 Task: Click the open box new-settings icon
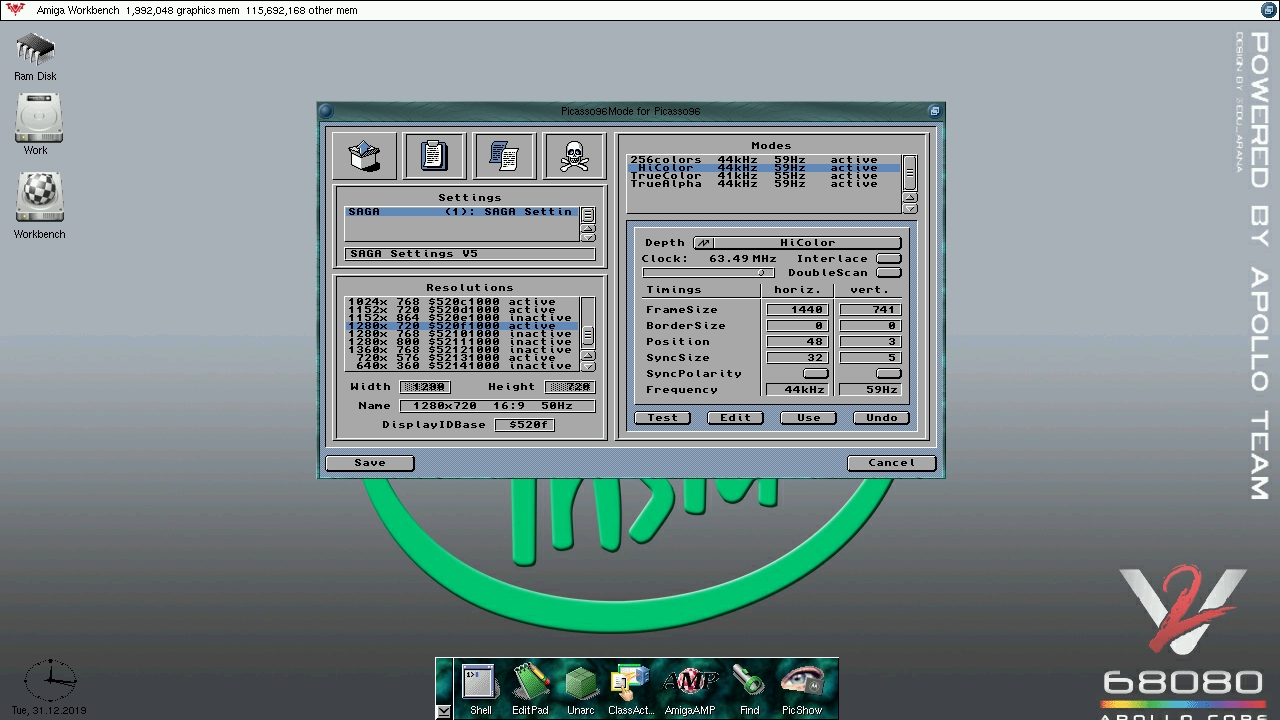(365, 156)
